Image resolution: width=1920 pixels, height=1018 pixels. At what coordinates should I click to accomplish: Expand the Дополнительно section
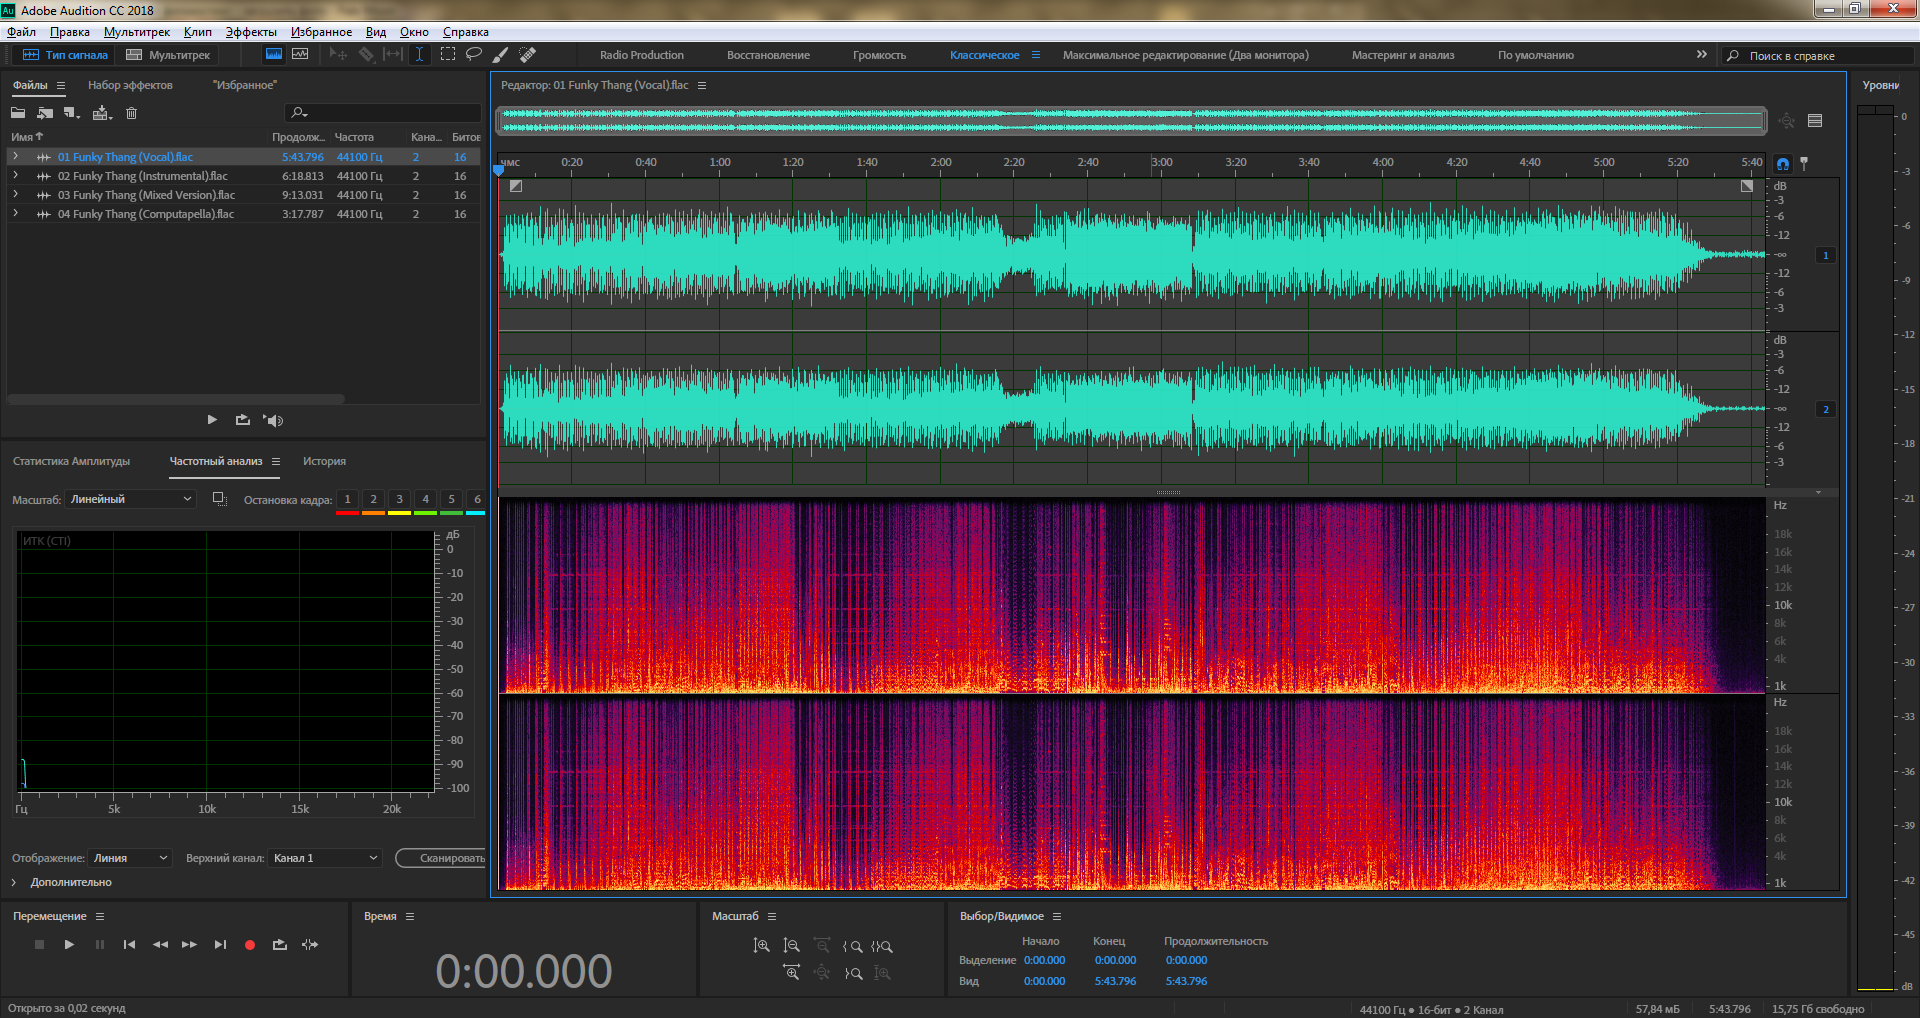click(15, 882)
